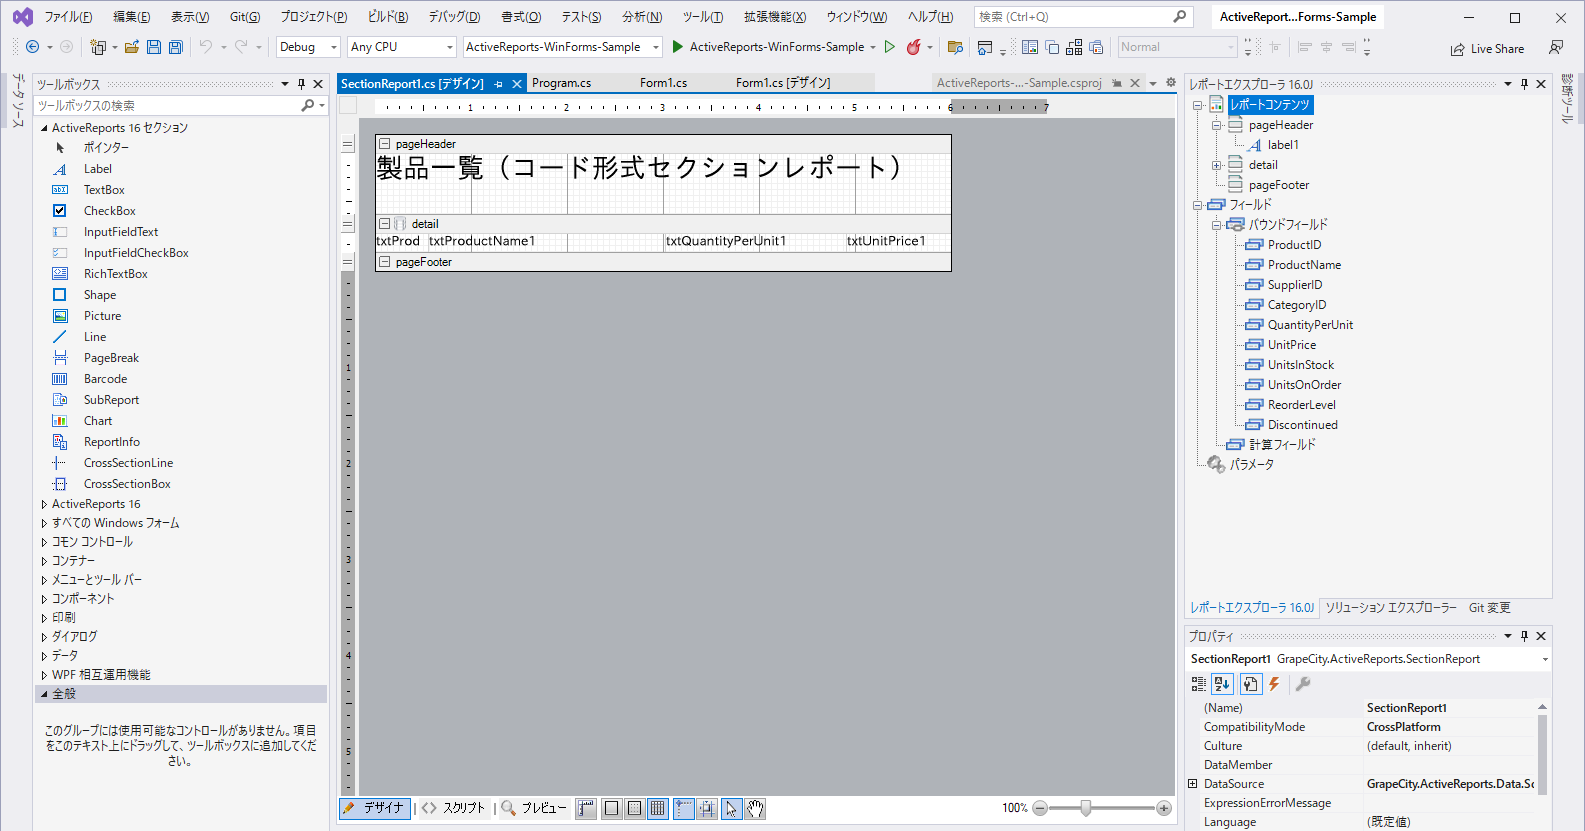This screenshot has height=831, width=1585.
Task: Click the Events lightning bolt icon in Properties
Action: (x=1274, y=684)
